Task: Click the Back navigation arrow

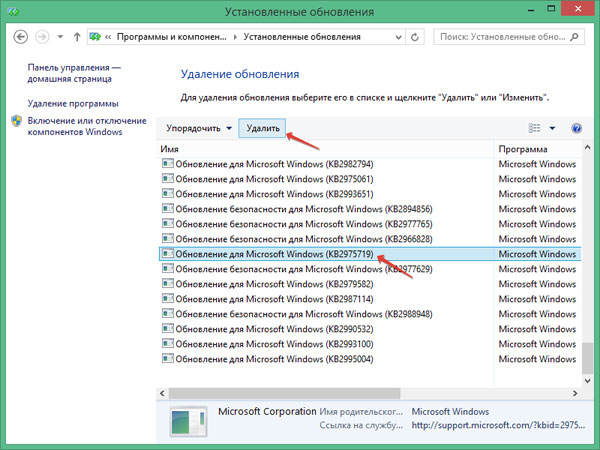Action: pos(20,37)
